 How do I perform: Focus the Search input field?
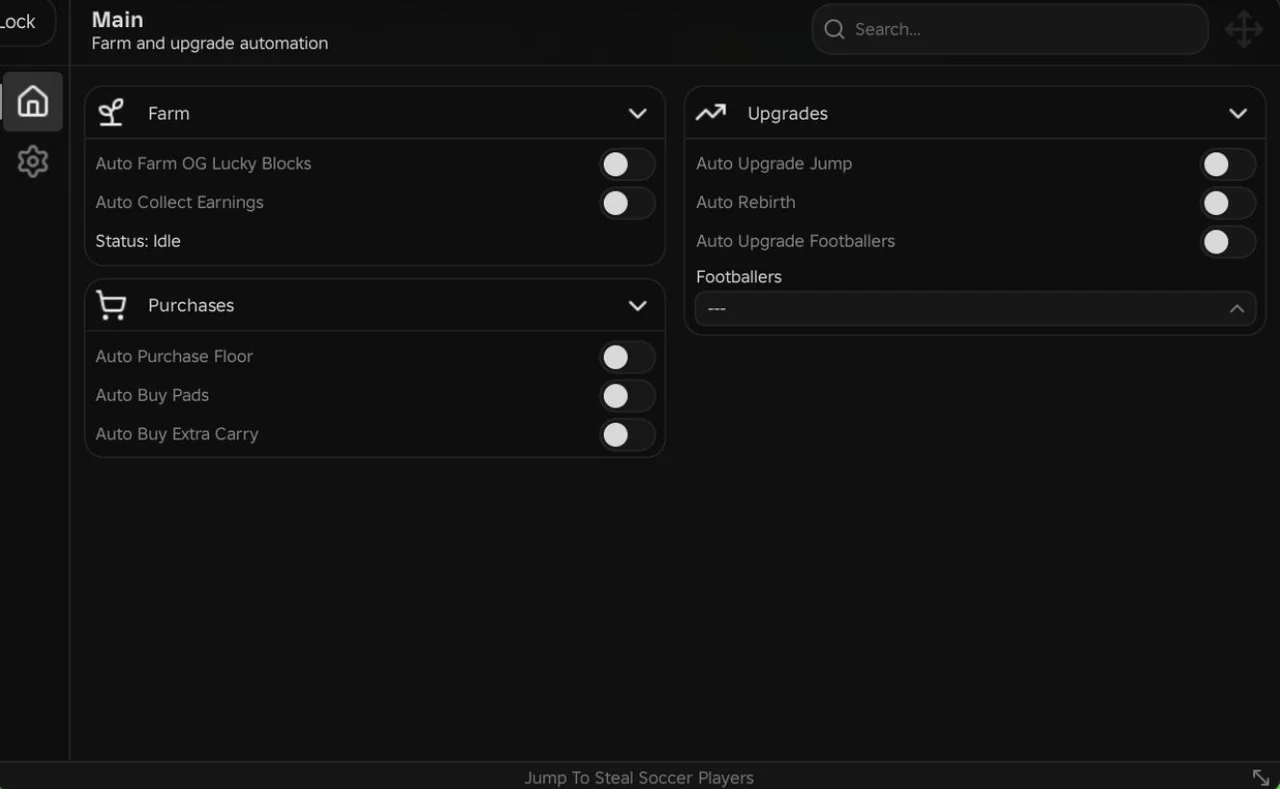pyautogui.click(x=1010, y=30)
